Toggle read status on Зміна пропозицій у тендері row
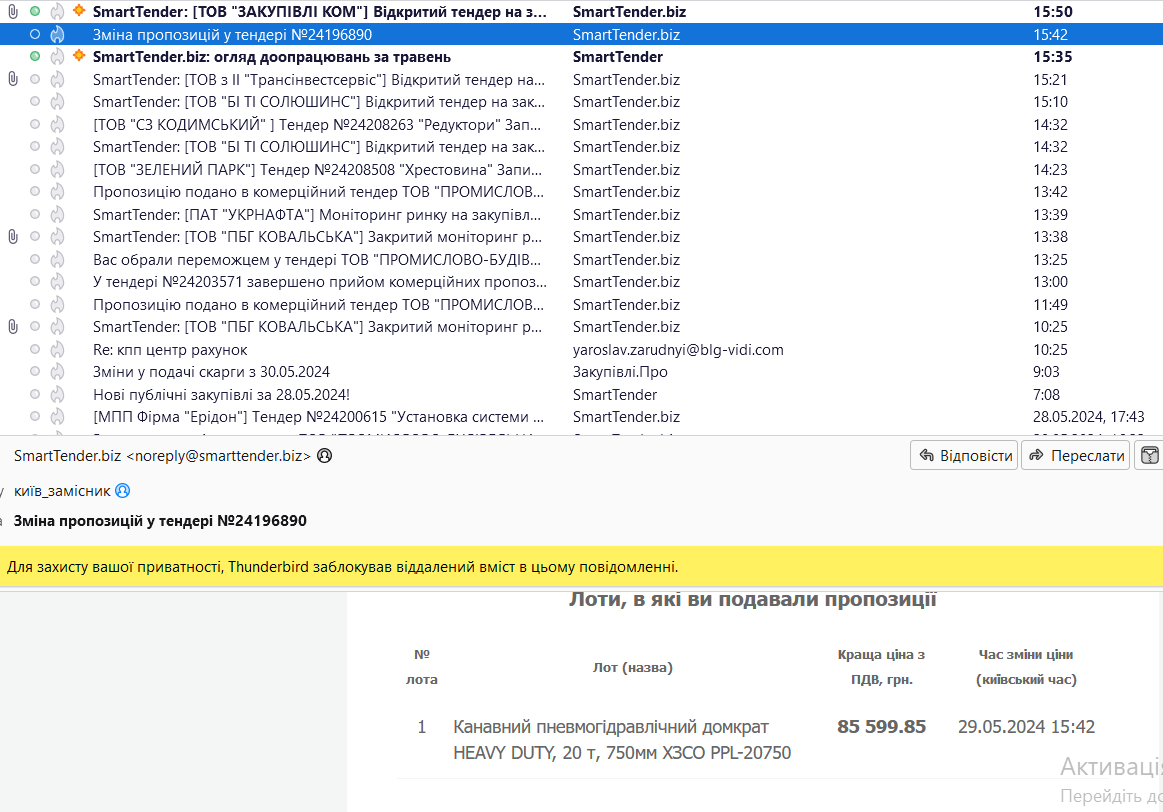The width and height of the screenshot is (1163, 812). tap(35, 34)
